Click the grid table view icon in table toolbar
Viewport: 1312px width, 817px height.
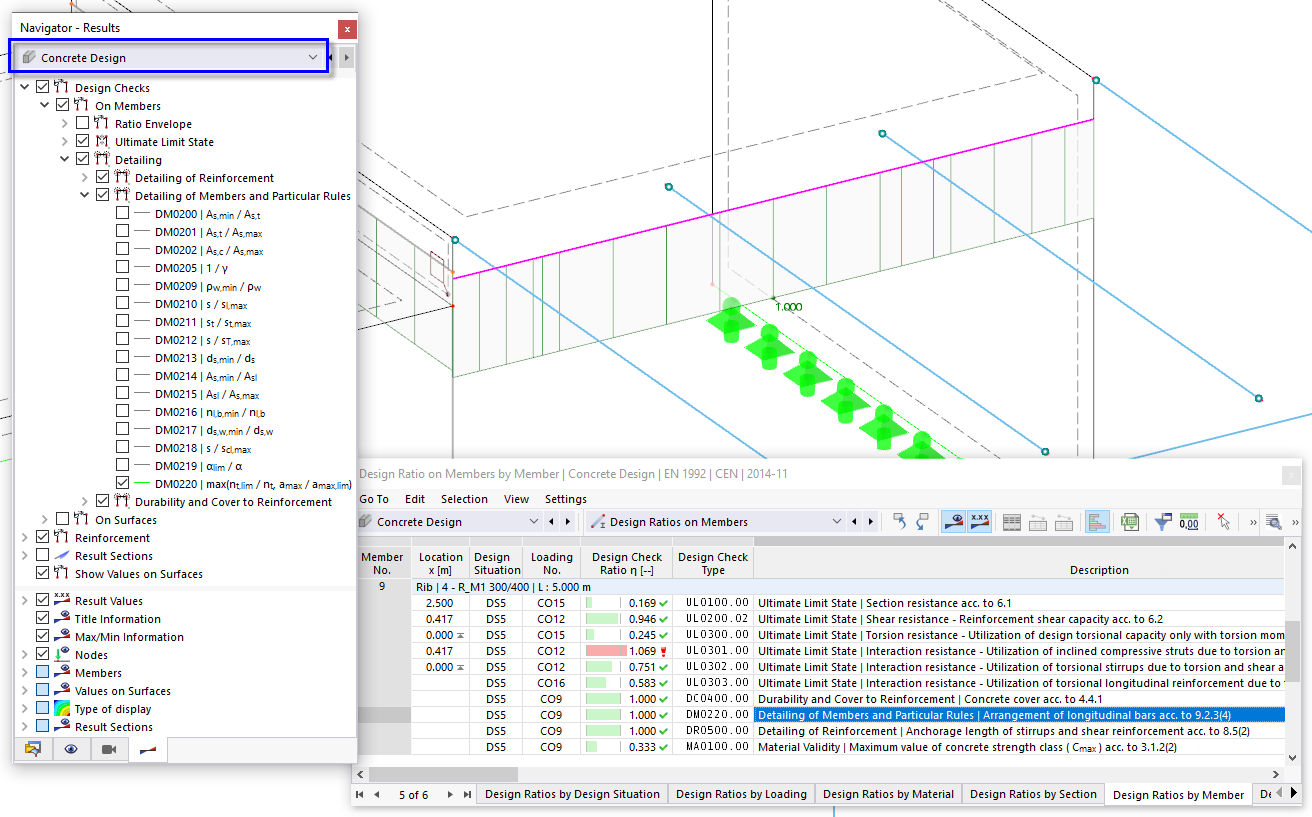pos(1012,521)
